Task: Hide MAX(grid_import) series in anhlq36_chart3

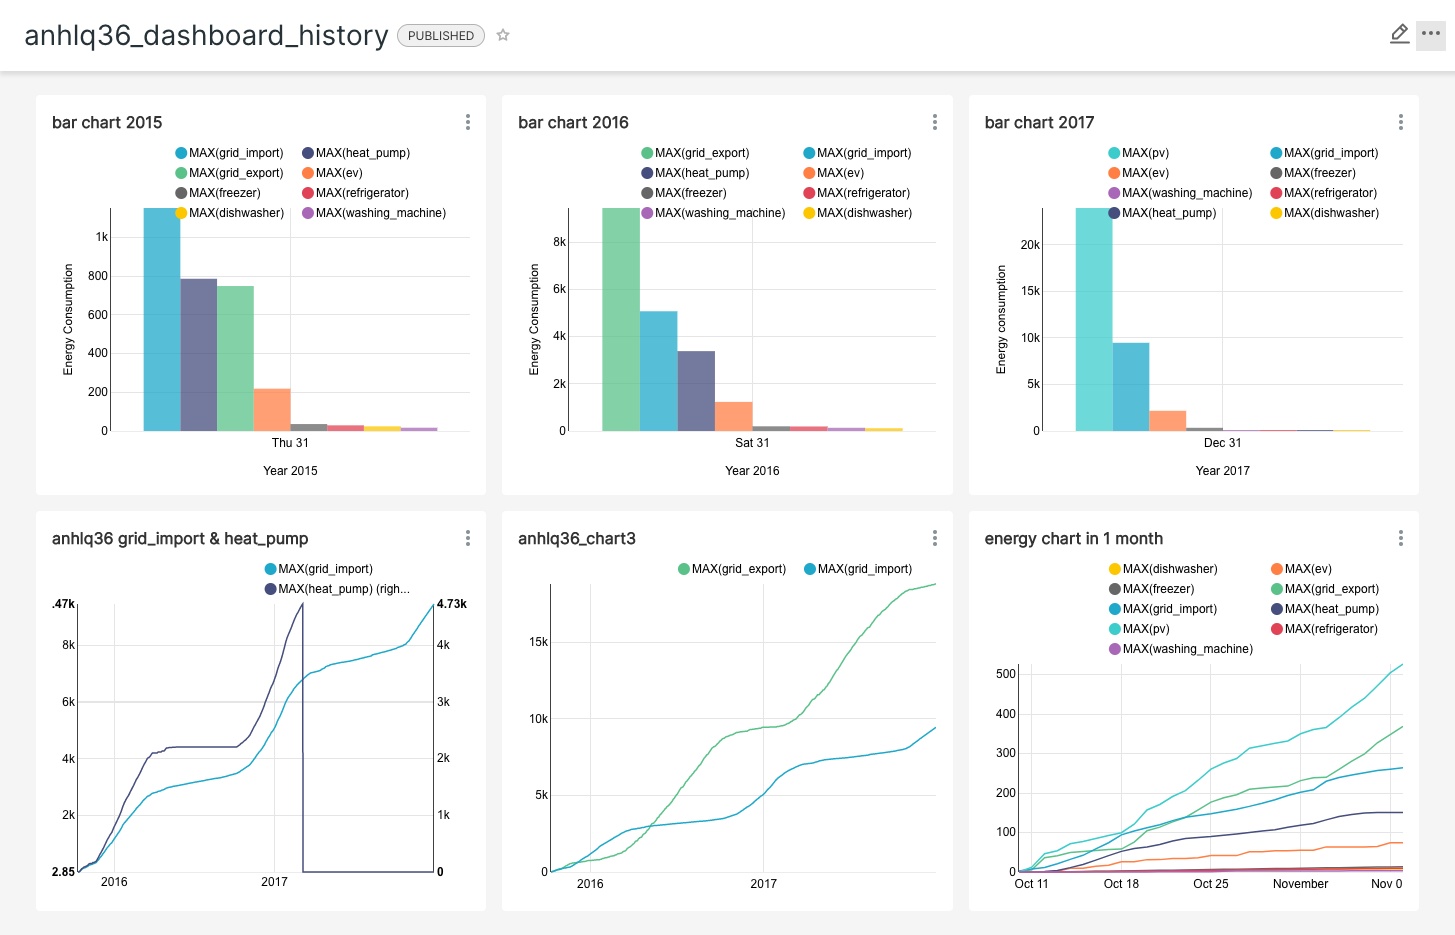Action: click(x=858, y=569)
